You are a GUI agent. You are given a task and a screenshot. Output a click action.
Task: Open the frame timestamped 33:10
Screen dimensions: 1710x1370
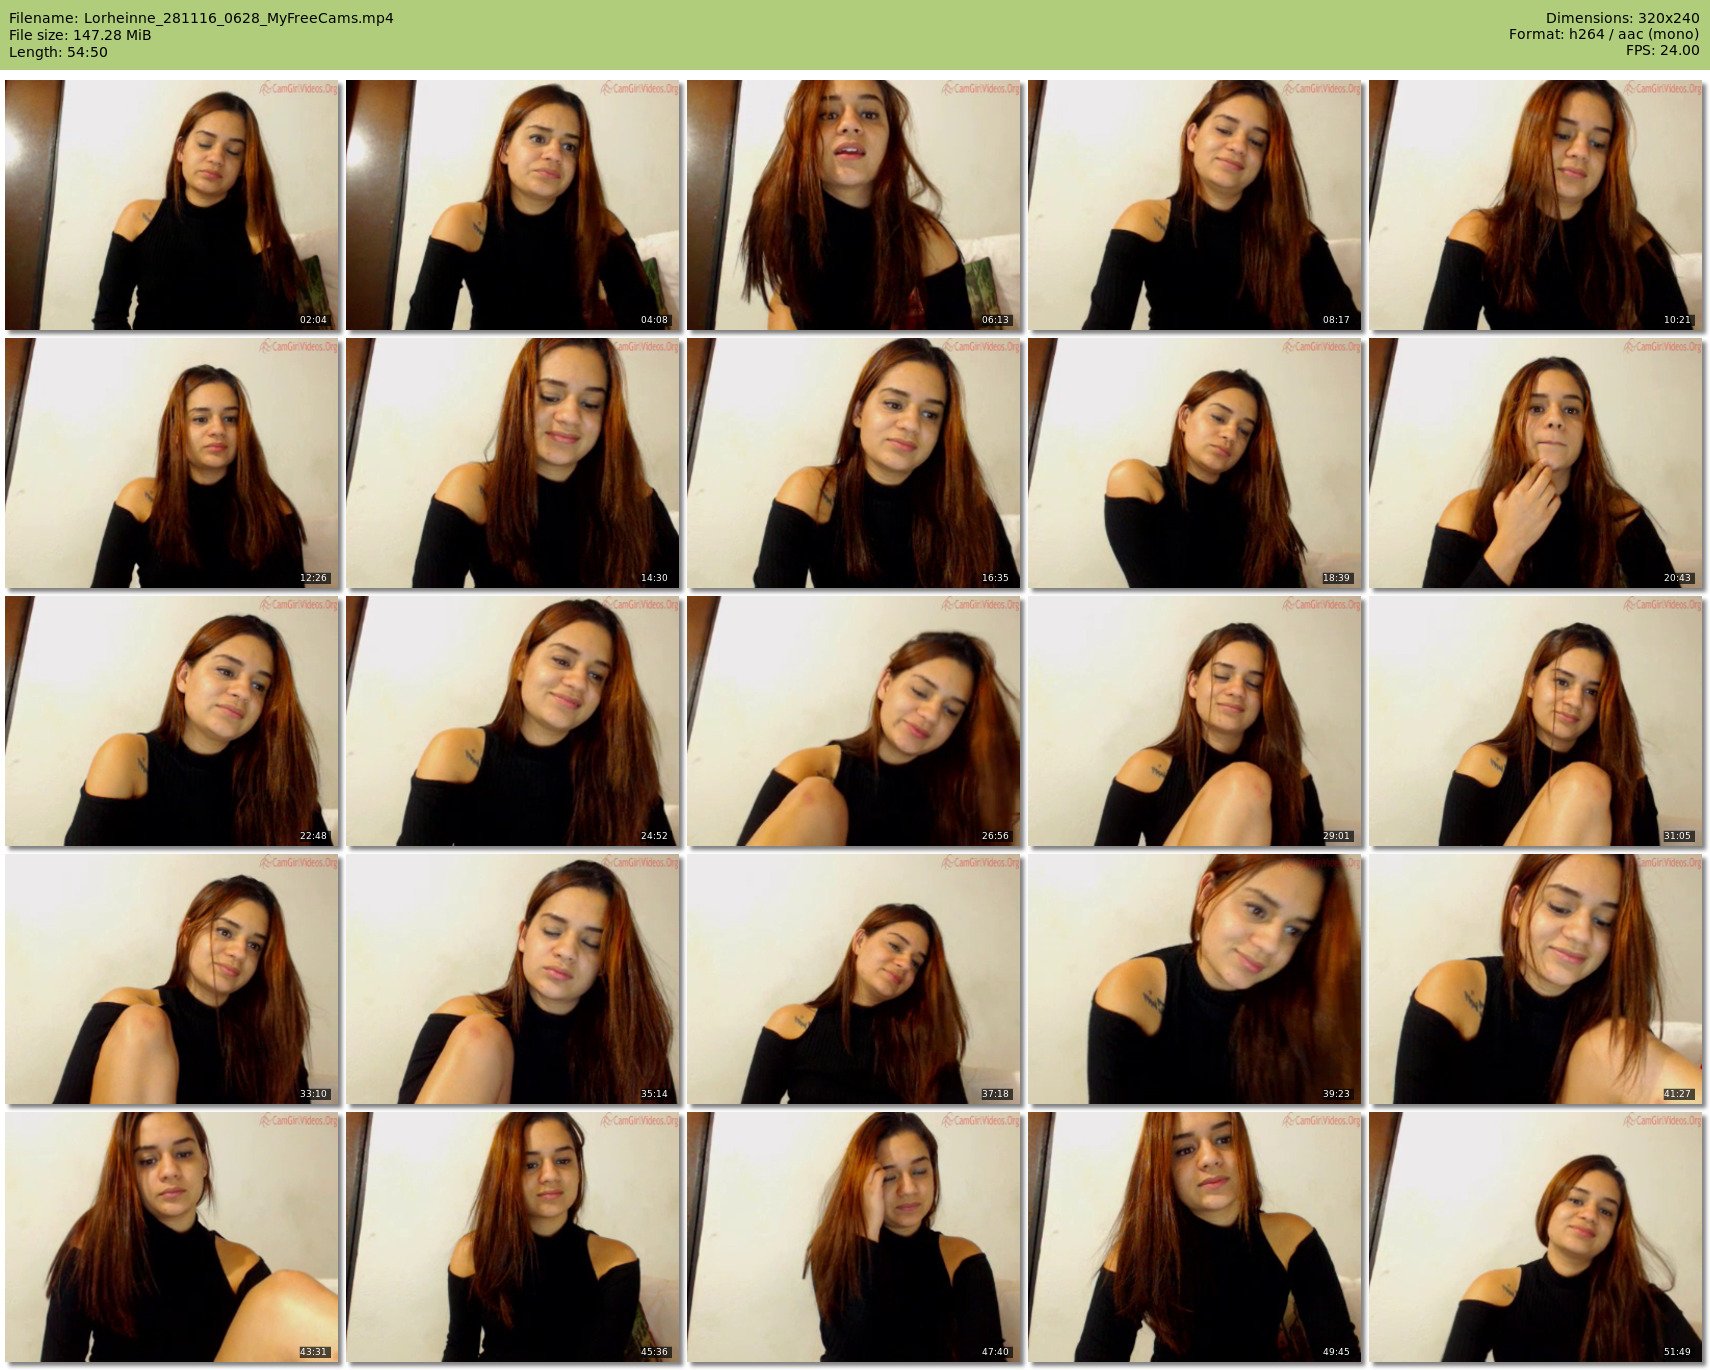[172, 979]
